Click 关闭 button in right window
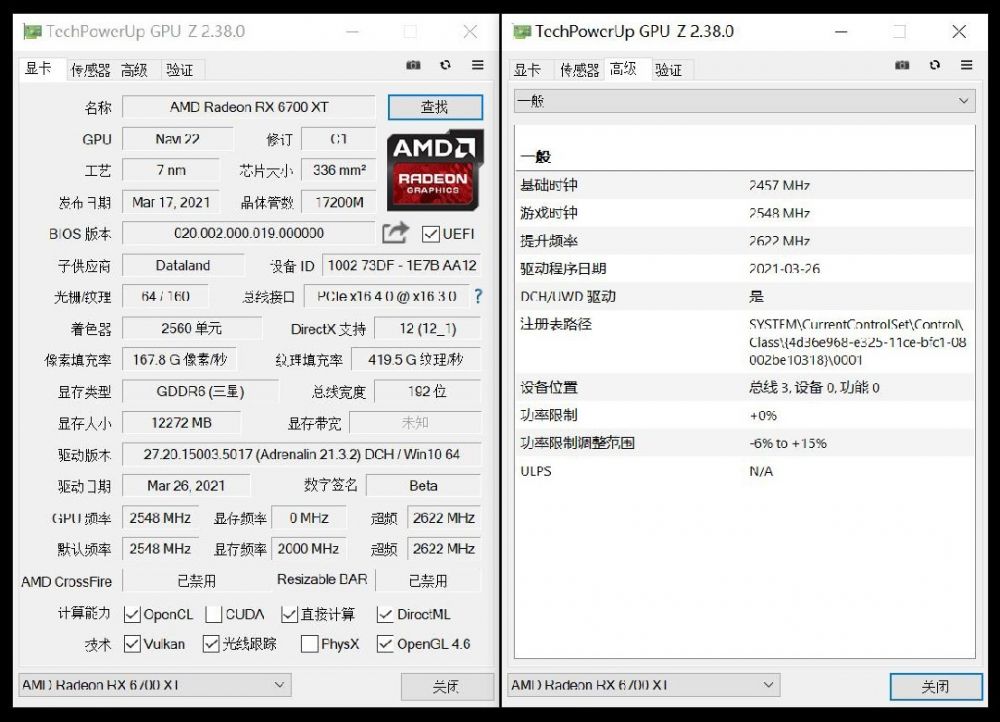Image resolution: width=1000 pixels, height=722 pixels. [x=936, y=686]
